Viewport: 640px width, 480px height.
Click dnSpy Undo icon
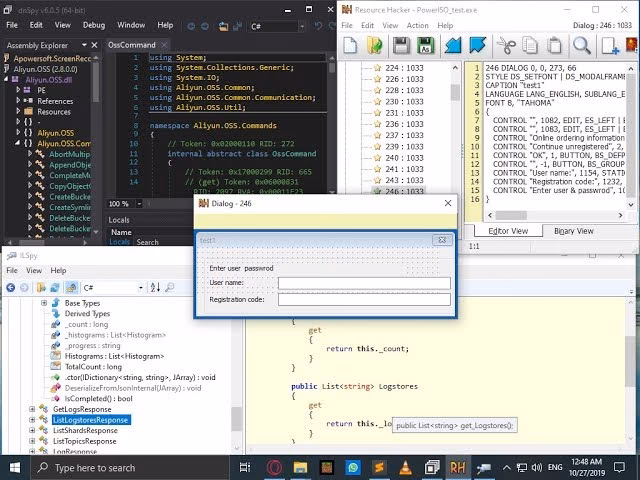tap(318, 27)
